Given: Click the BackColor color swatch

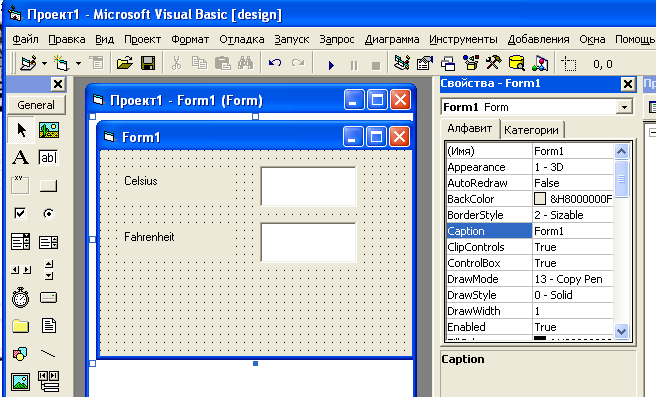Looking at the screenshot, I should click(x=540, y=199).
